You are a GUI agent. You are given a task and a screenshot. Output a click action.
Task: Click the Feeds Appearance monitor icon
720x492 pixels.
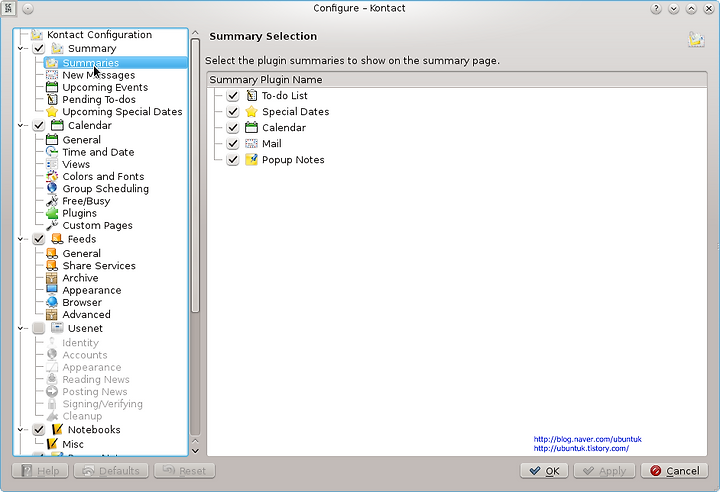click(x=52, y=290)
